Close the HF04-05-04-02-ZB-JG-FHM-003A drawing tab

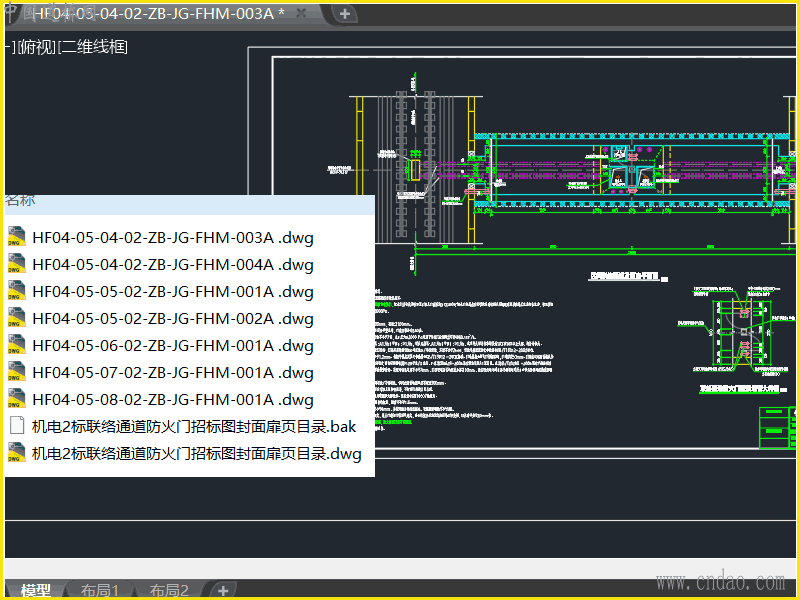[302, 14]
